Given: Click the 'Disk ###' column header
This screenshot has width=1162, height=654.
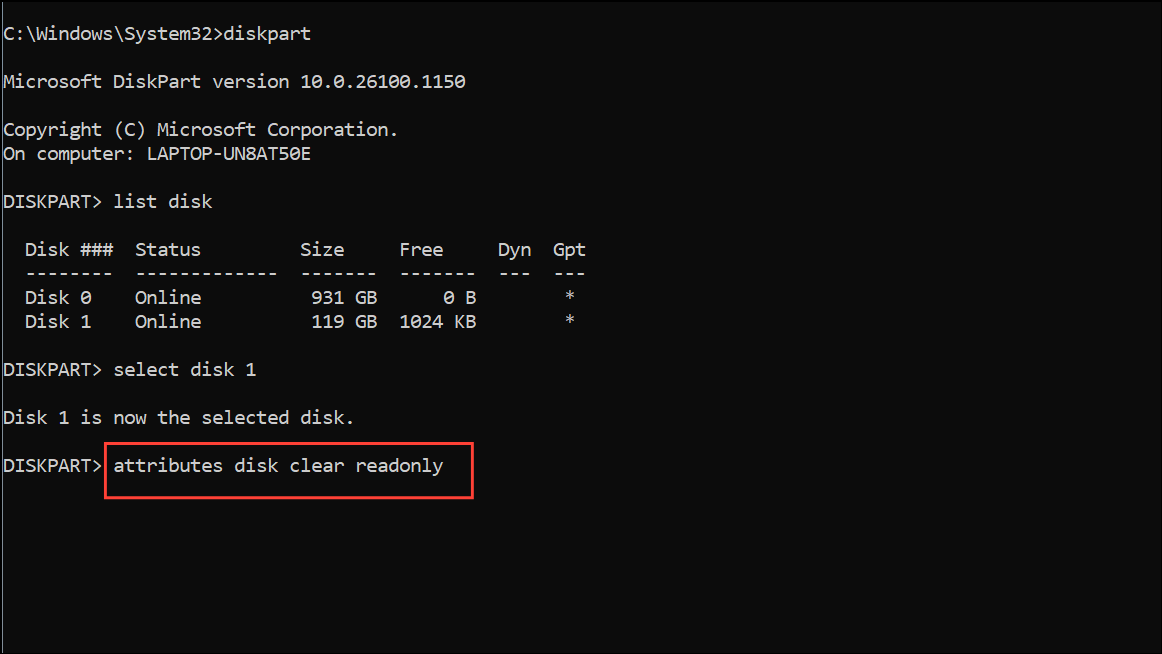Looking at the screenshot, I should point(69,250).
